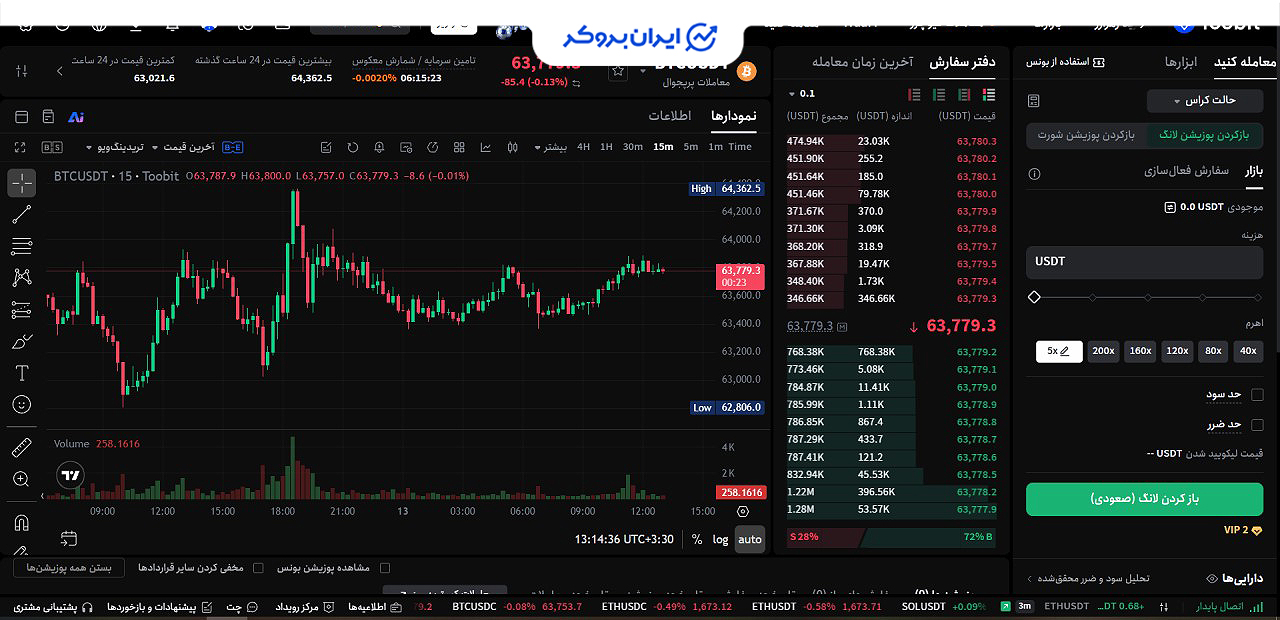1280x620 pixels.
Task: Toggle the B-E break-even icon
Action: click(x=233, y=147)
